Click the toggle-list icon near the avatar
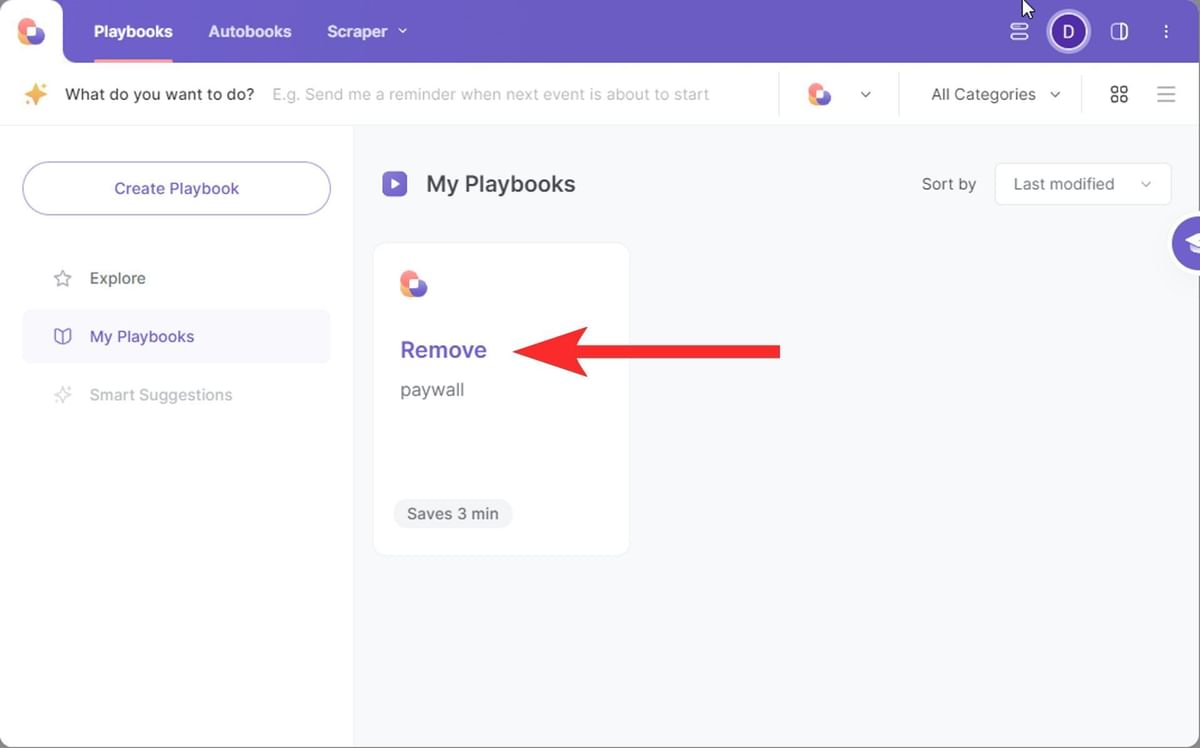Image resolution: width=1200 pixels, height=748 pixels. pos(1019,31)
